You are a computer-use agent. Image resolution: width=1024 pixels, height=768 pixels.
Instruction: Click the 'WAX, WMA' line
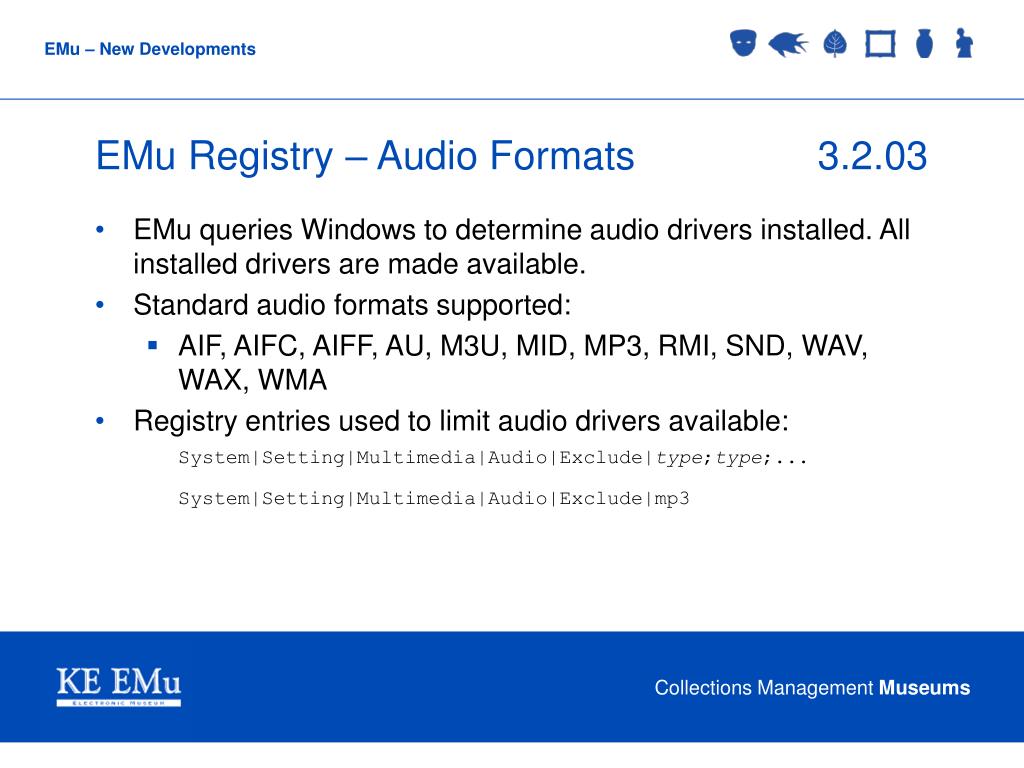(x=253, y=380)
